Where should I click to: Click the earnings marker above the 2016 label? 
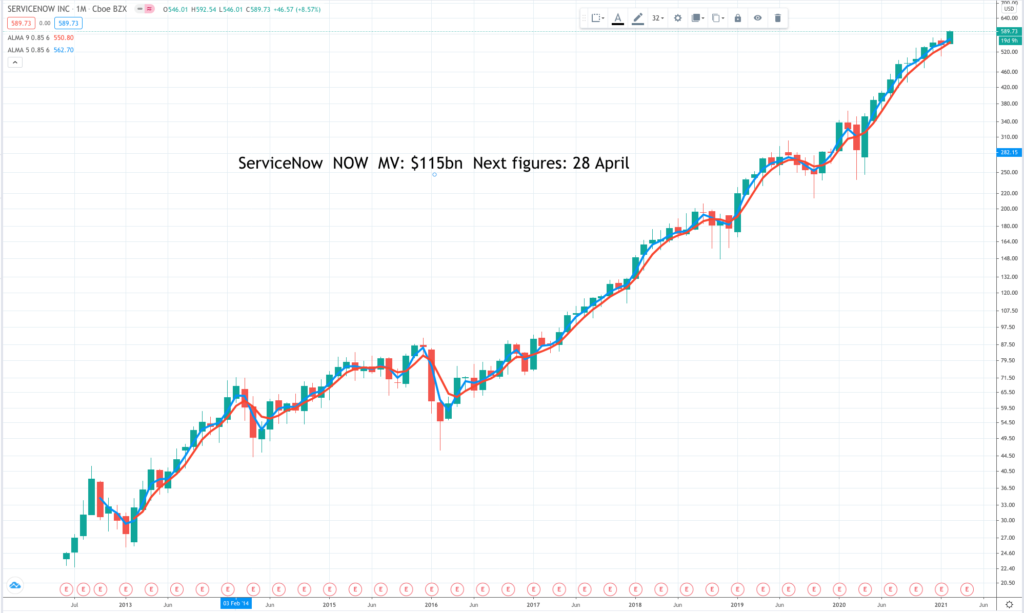coord(432,589)
